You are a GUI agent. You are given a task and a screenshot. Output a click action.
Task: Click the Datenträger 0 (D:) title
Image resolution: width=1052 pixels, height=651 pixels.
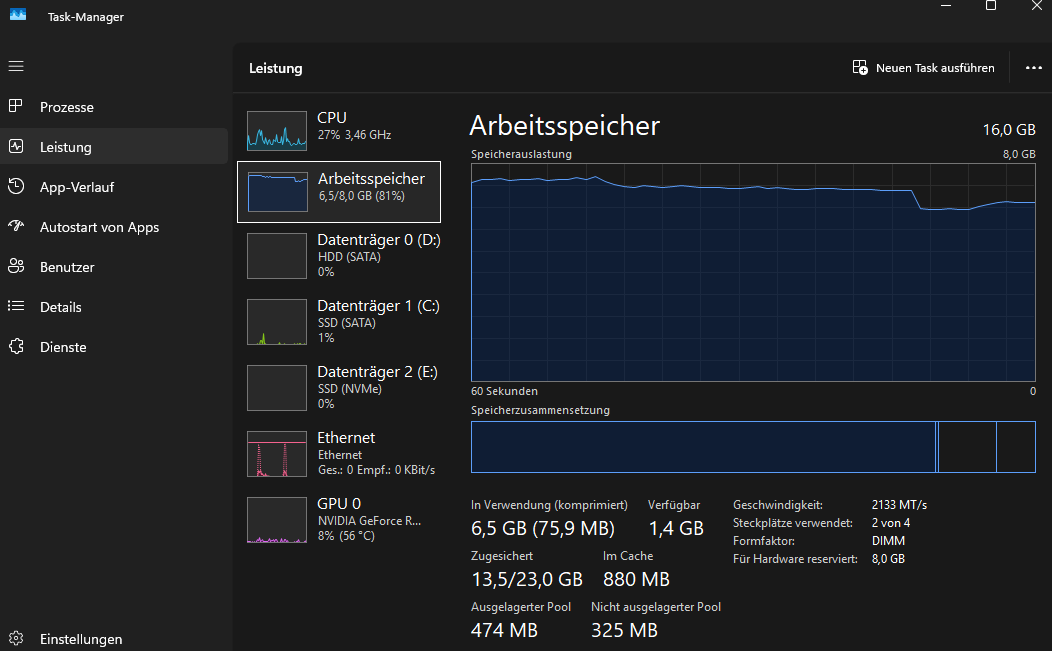[x=379, y=240]
